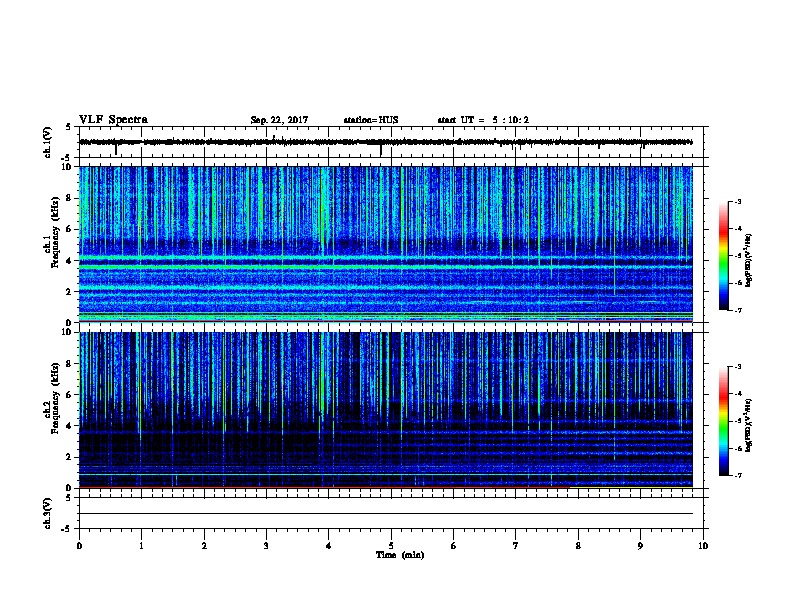Screen dimensions: 792x612
Task: Click the ch.1 waveform trace panel
Action: (x=391, y=142)
